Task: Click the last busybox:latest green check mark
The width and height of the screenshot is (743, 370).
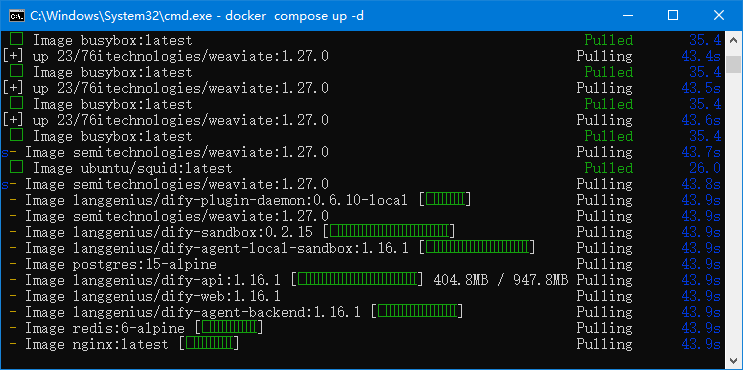Action: (17, 135)
